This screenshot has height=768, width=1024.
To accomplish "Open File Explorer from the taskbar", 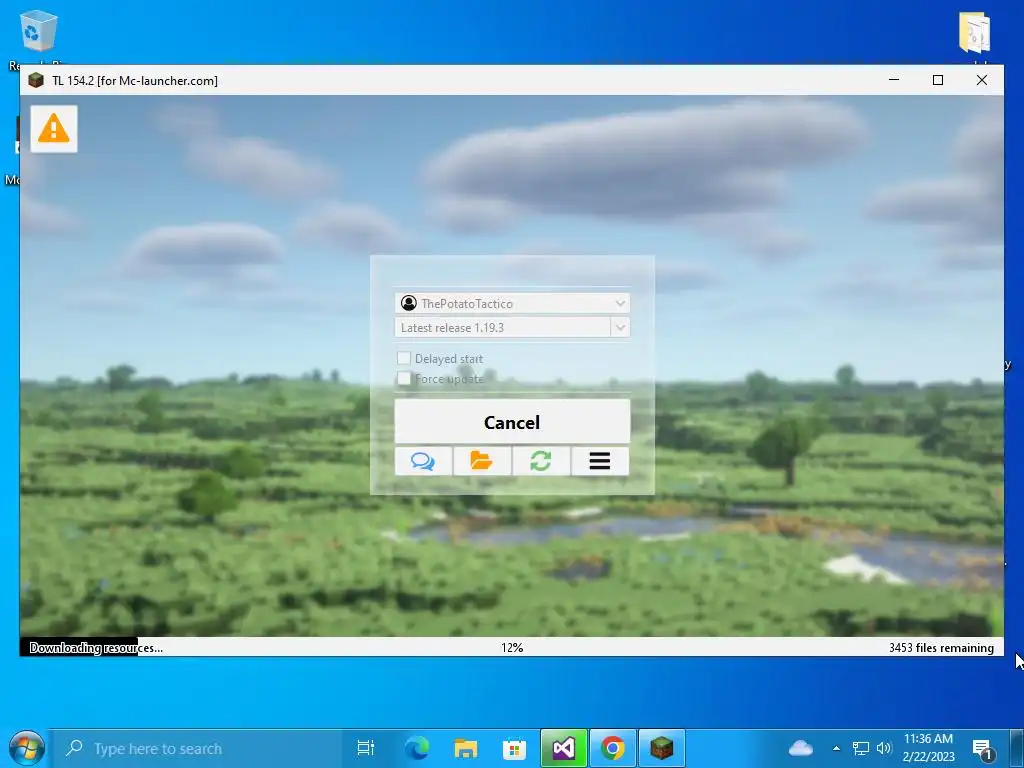I will point(466,748).
